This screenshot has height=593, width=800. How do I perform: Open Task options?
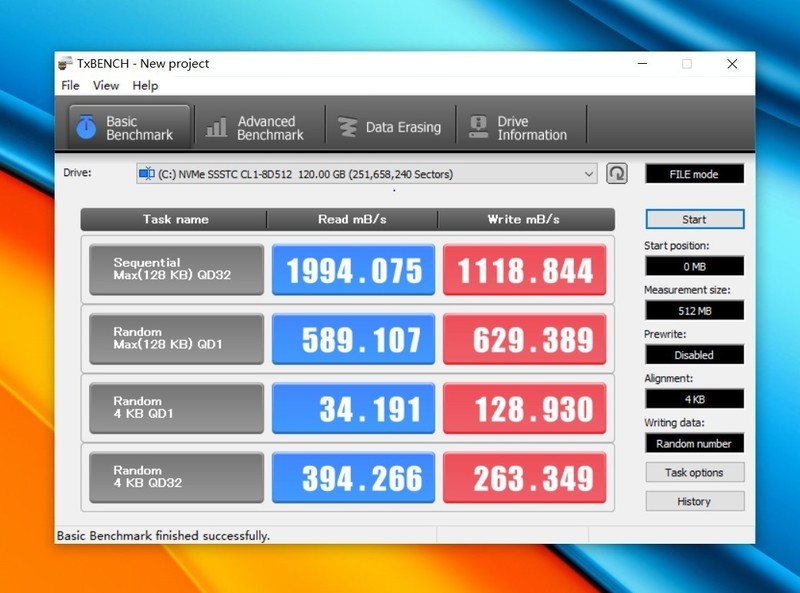point(694,472)
